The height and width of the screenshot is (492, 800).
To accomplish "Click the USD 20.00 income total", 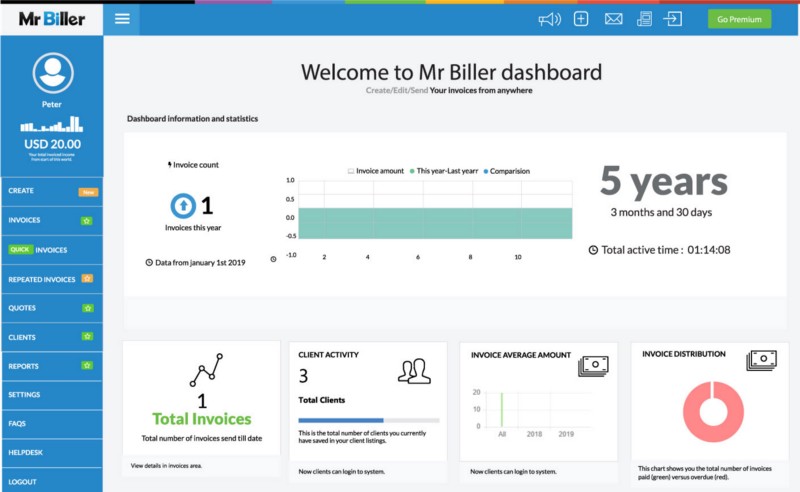I will [53, 144].
